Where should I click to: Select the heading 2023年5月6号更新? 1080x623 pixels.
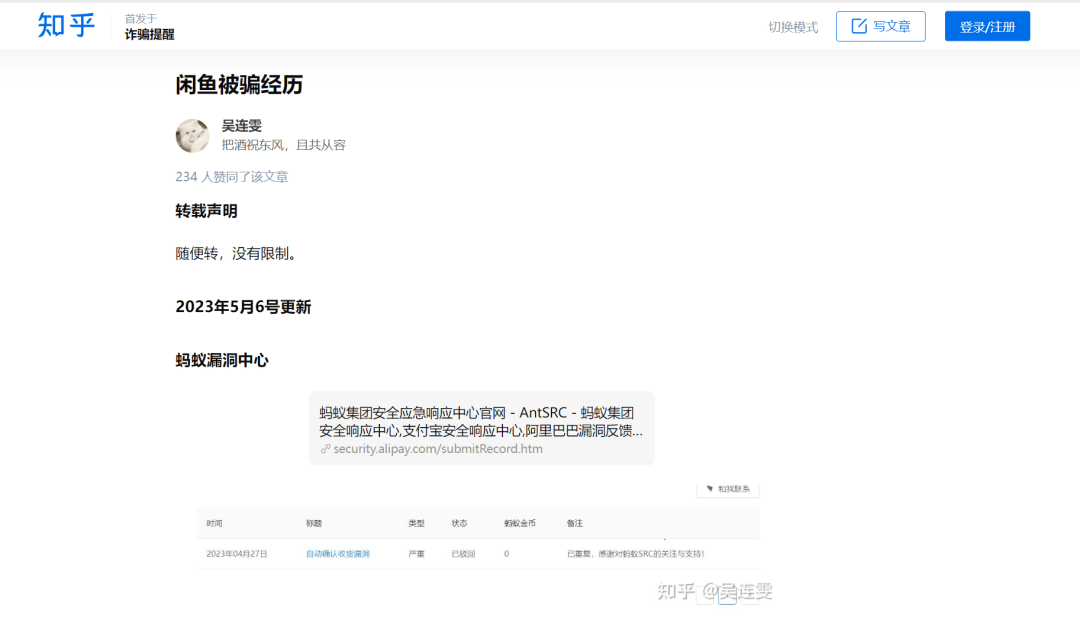[243, 307]
